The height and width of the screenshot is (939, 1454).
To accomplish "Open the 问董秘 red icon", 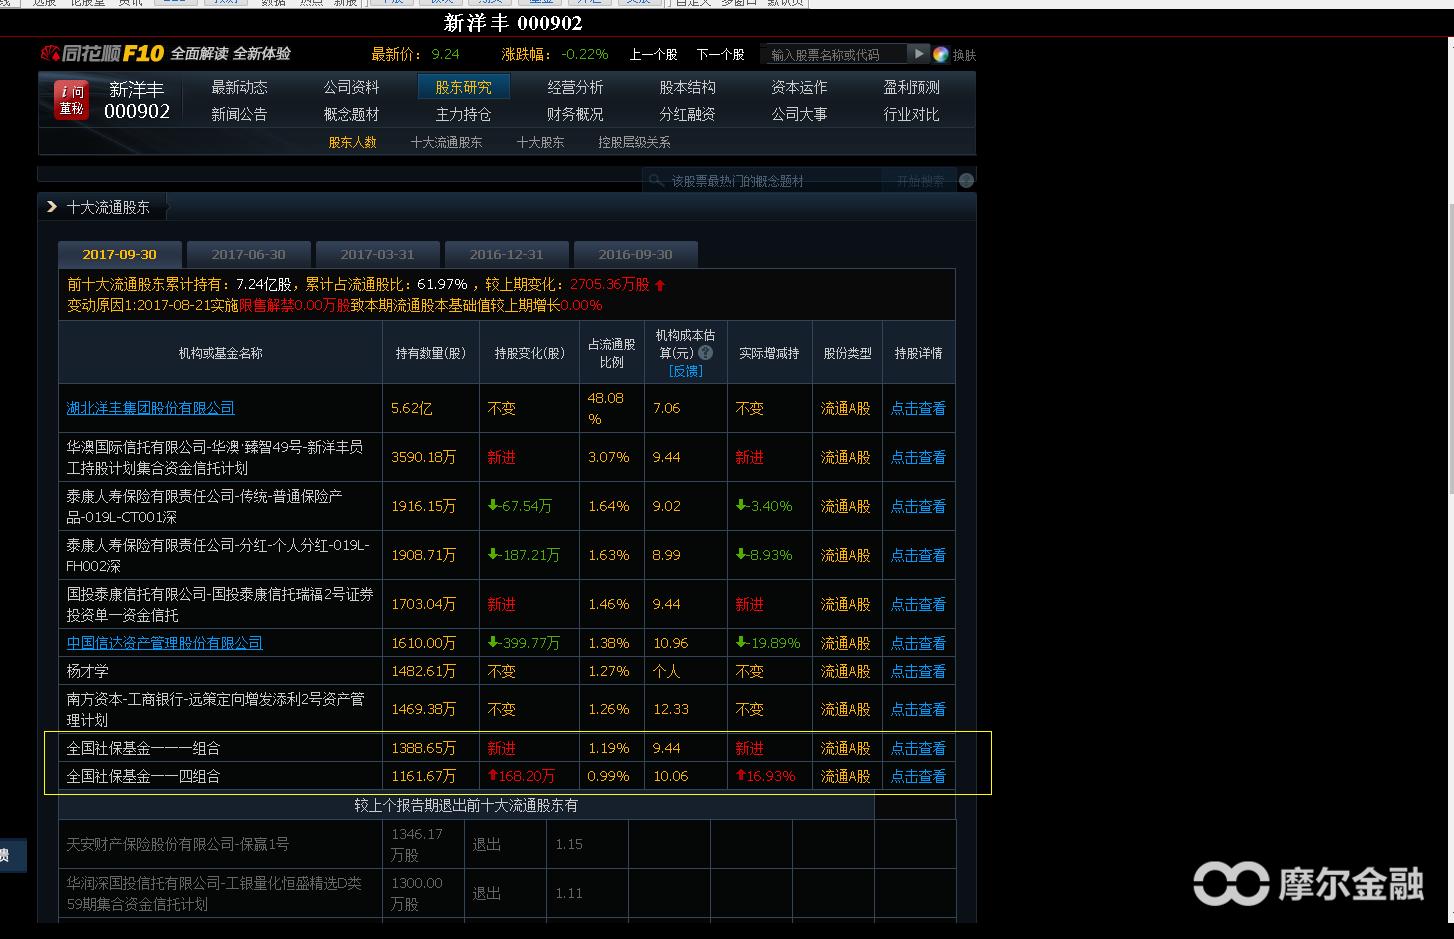I will click(x=72, y=100).
